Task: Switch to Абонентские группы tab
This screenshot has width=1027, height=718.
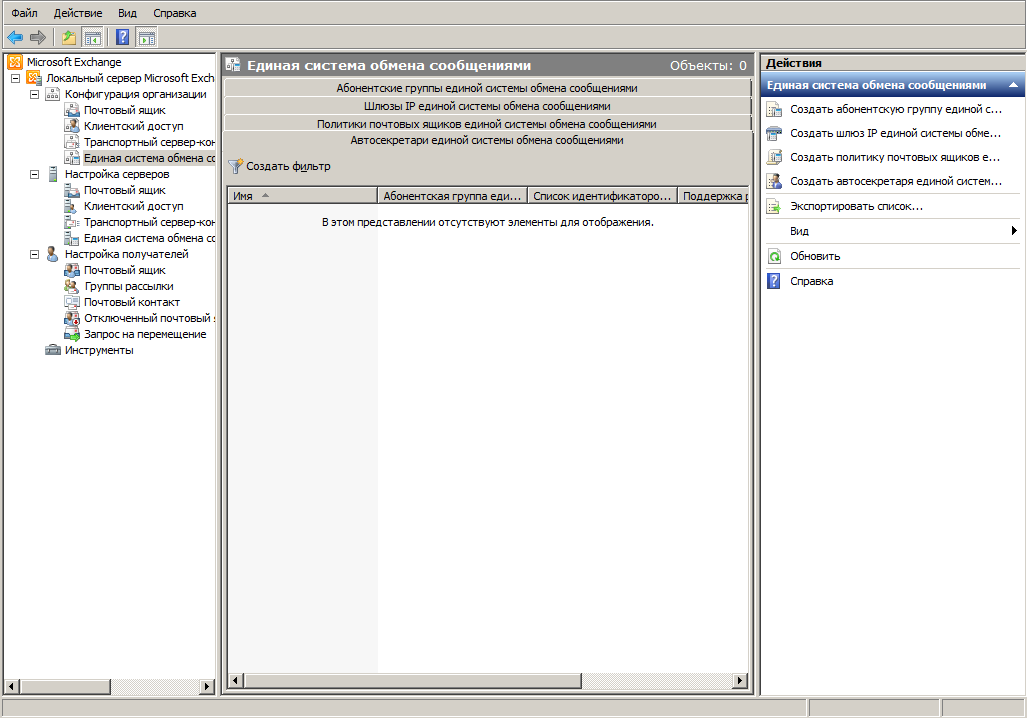Action: pos(487,88)
